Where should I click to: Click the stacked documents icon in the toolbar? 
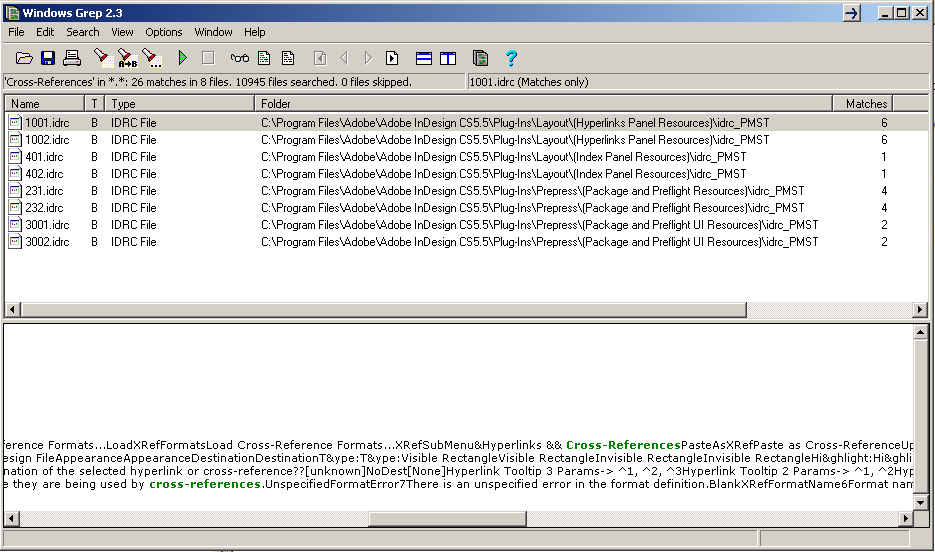click(480, 58)
